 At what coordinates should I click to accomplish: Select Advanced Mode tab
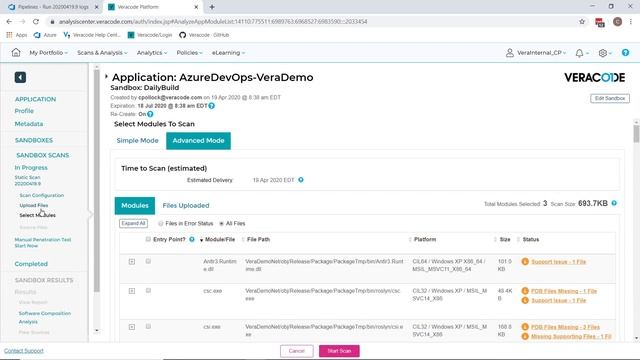[x=198, y=140]
